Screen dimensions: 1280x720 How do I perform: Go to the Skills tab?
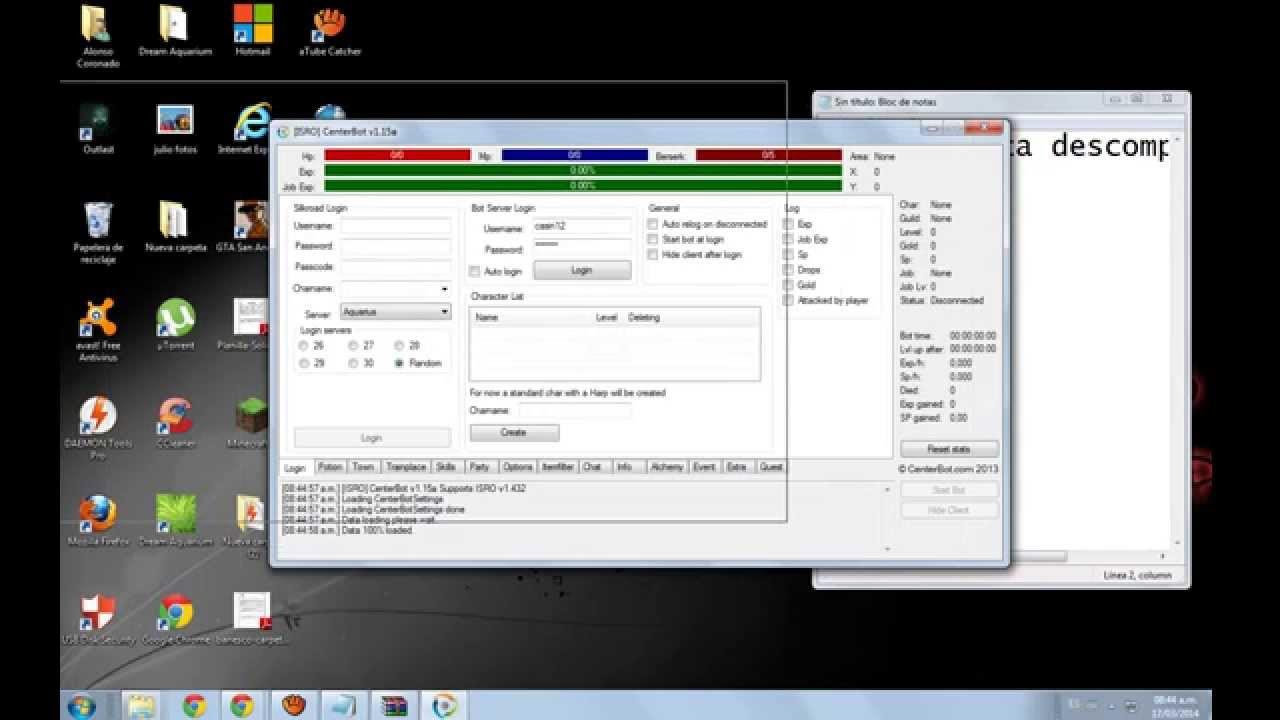[446, 467]
